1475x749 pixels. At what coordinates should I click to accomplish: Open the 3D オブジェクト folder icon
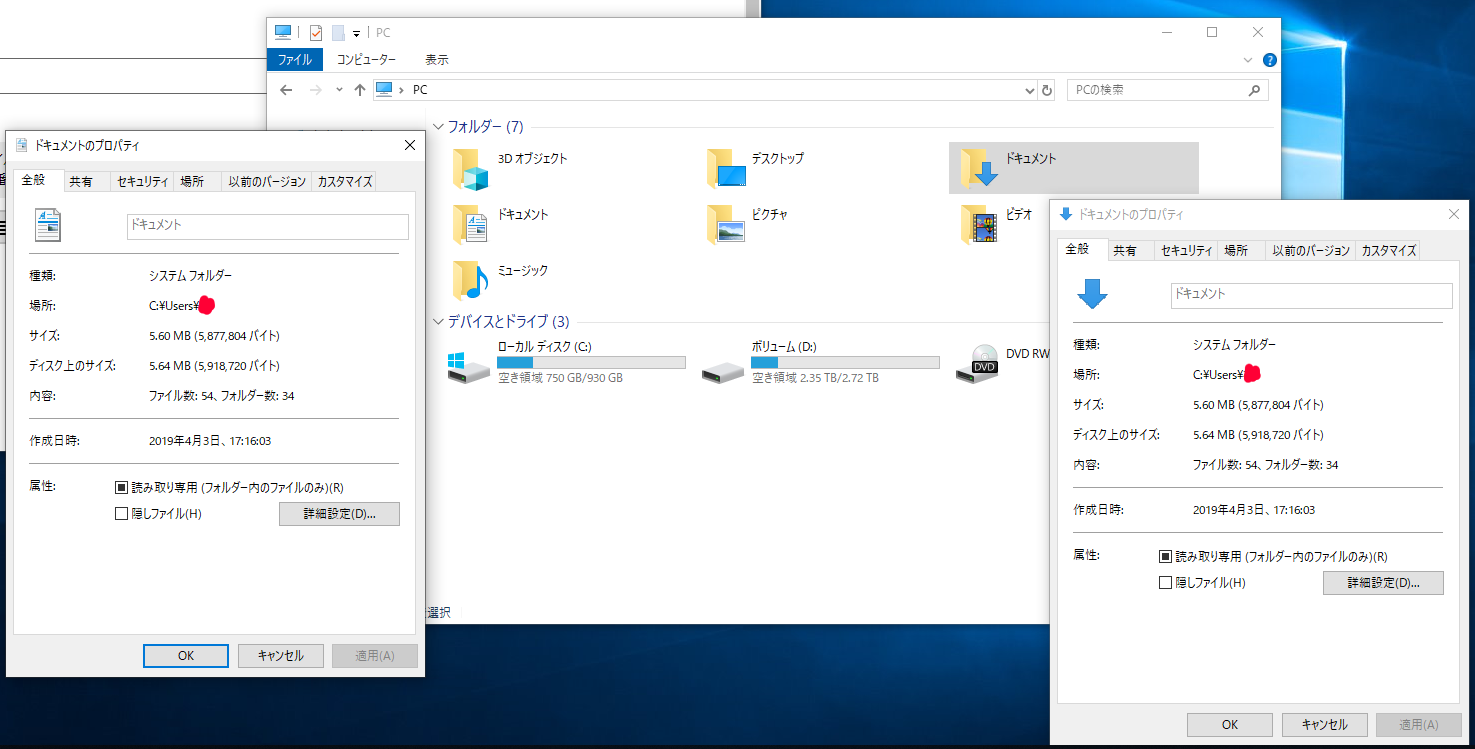[470, 169]
